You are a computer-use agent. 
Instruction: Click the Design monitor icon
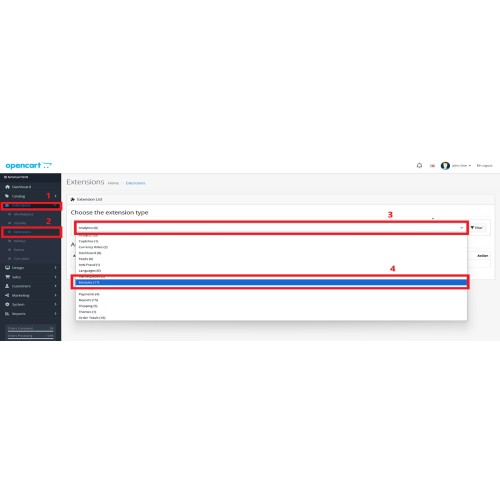click(7, 268)
